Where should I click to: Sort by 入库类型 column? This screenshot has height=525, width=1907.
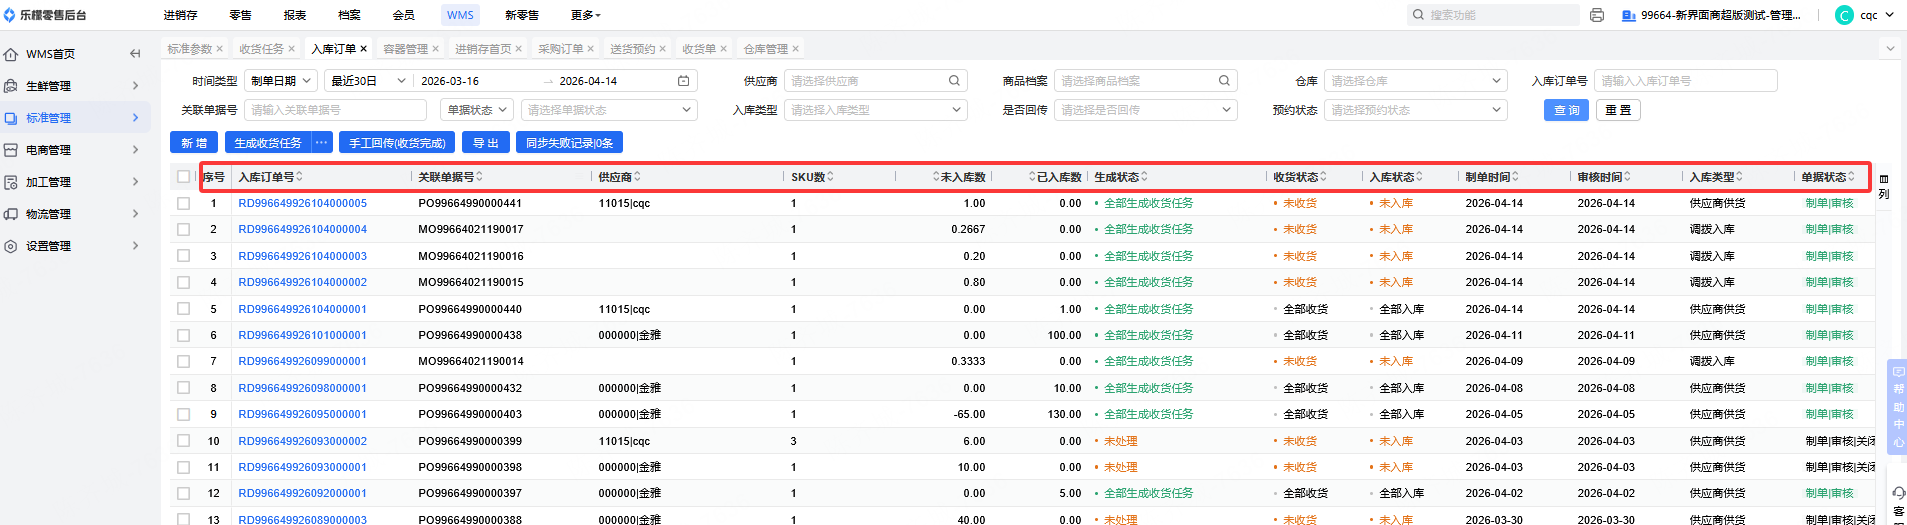click(x=1739, y=177)
